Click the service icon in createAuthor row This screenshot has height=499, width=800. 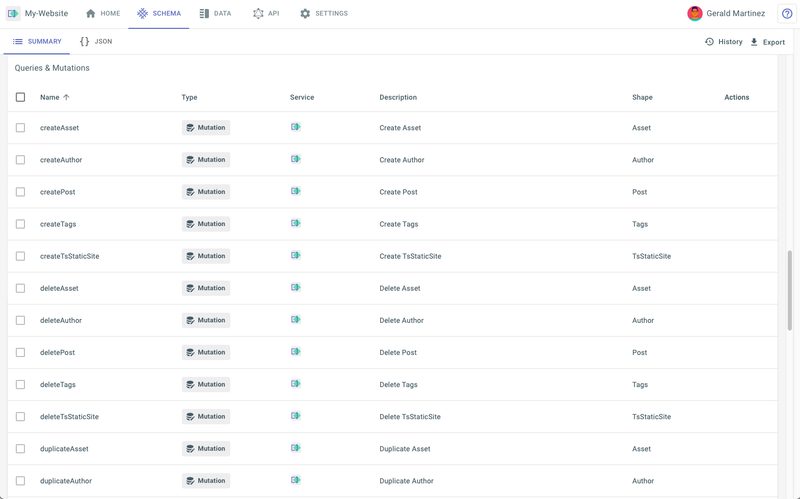click(x=295, y=159)
